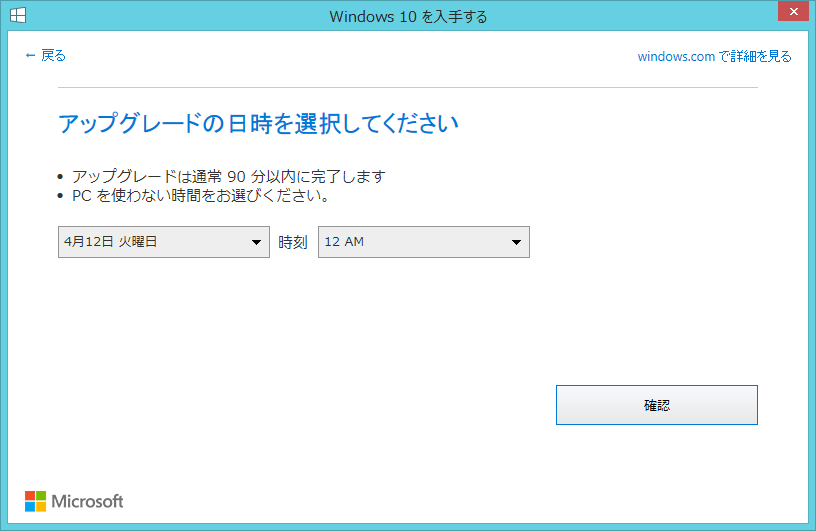Open the time dropdown showing 12 AM

pos(424,242)
